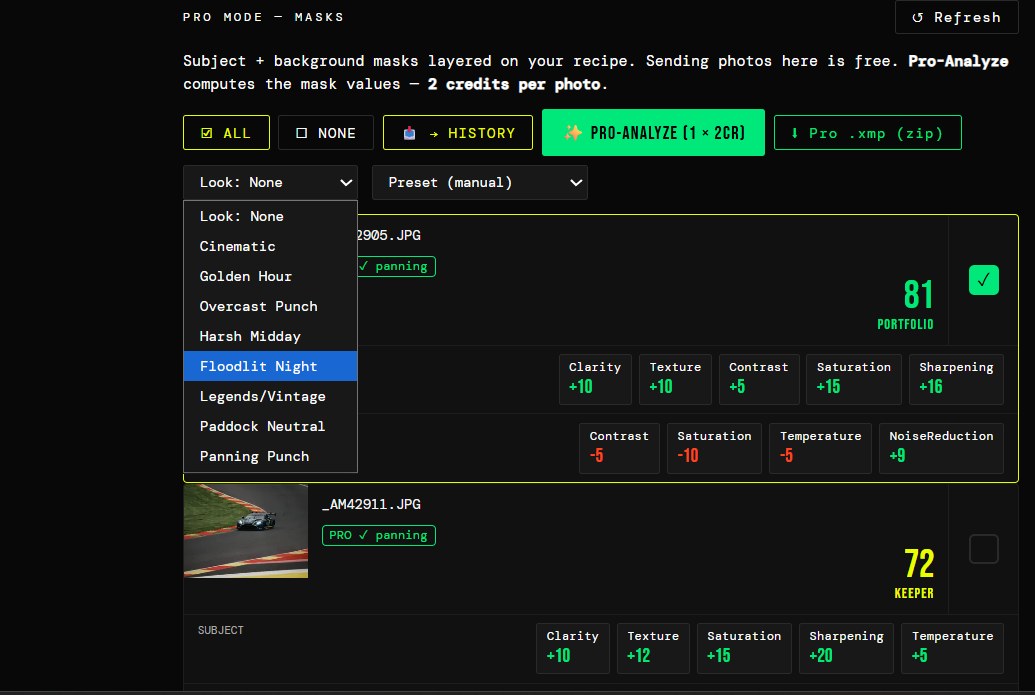Choose the Golden Hour look
The width and height of the screenshot is (1035, 695).
coord(271,277)
